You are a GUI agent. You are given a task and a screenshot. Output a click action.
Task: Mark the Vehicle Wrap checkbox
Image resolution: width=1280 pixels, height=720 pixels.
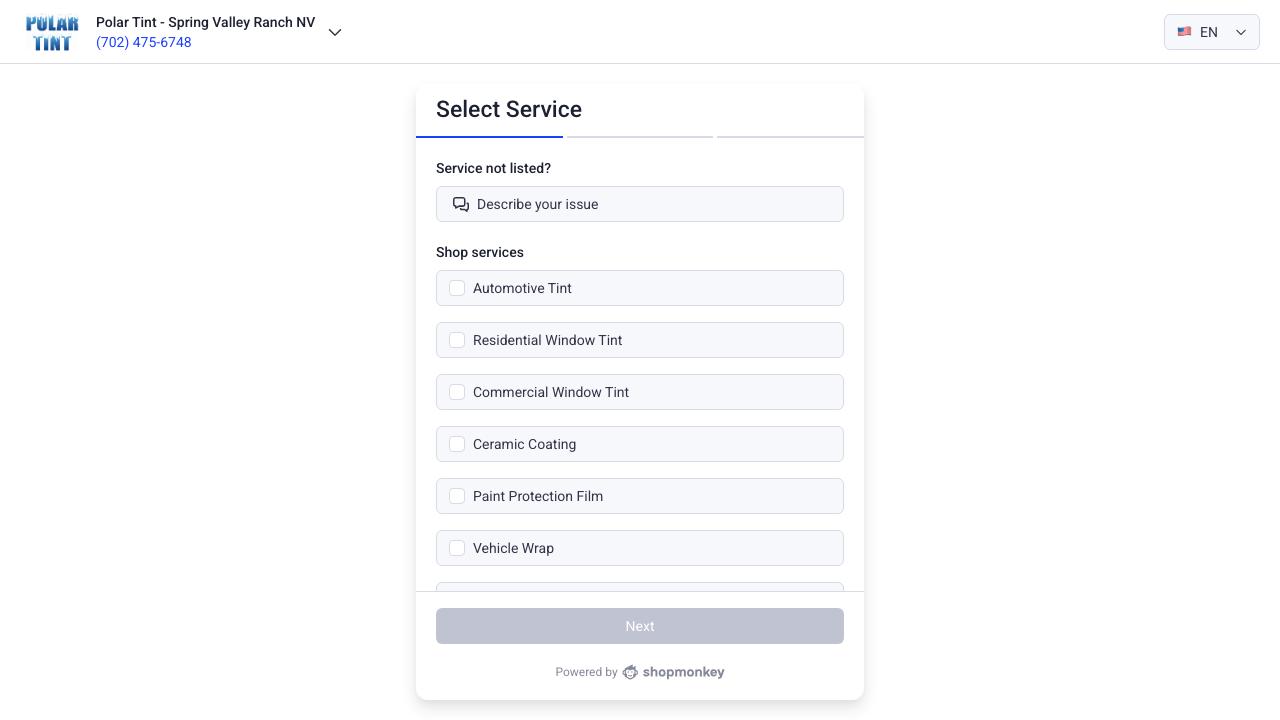(457, 548)
